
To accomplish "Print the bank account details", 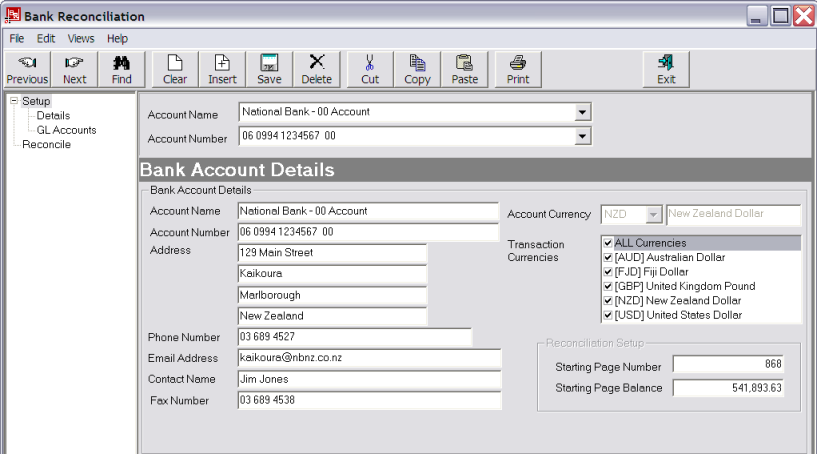I will point(518,69).
